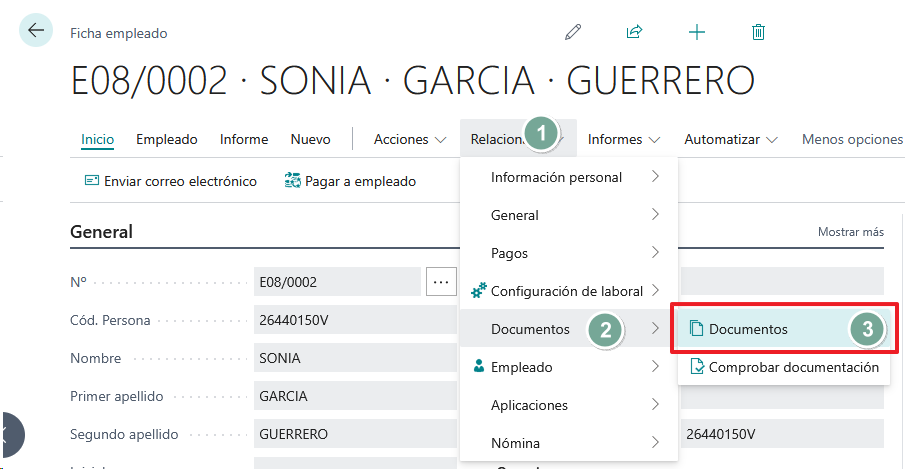
Task: Go back with the arrow button
Action: click(x=36, y=30)
